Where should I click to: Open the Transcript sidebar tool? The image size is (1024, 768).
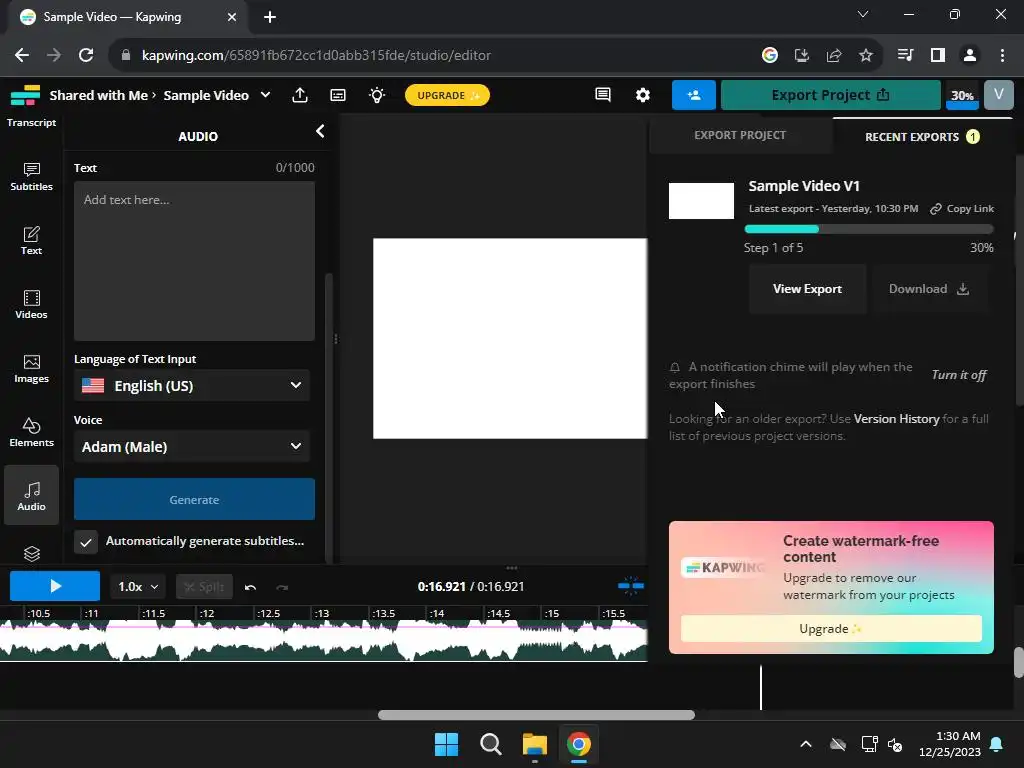31,122
